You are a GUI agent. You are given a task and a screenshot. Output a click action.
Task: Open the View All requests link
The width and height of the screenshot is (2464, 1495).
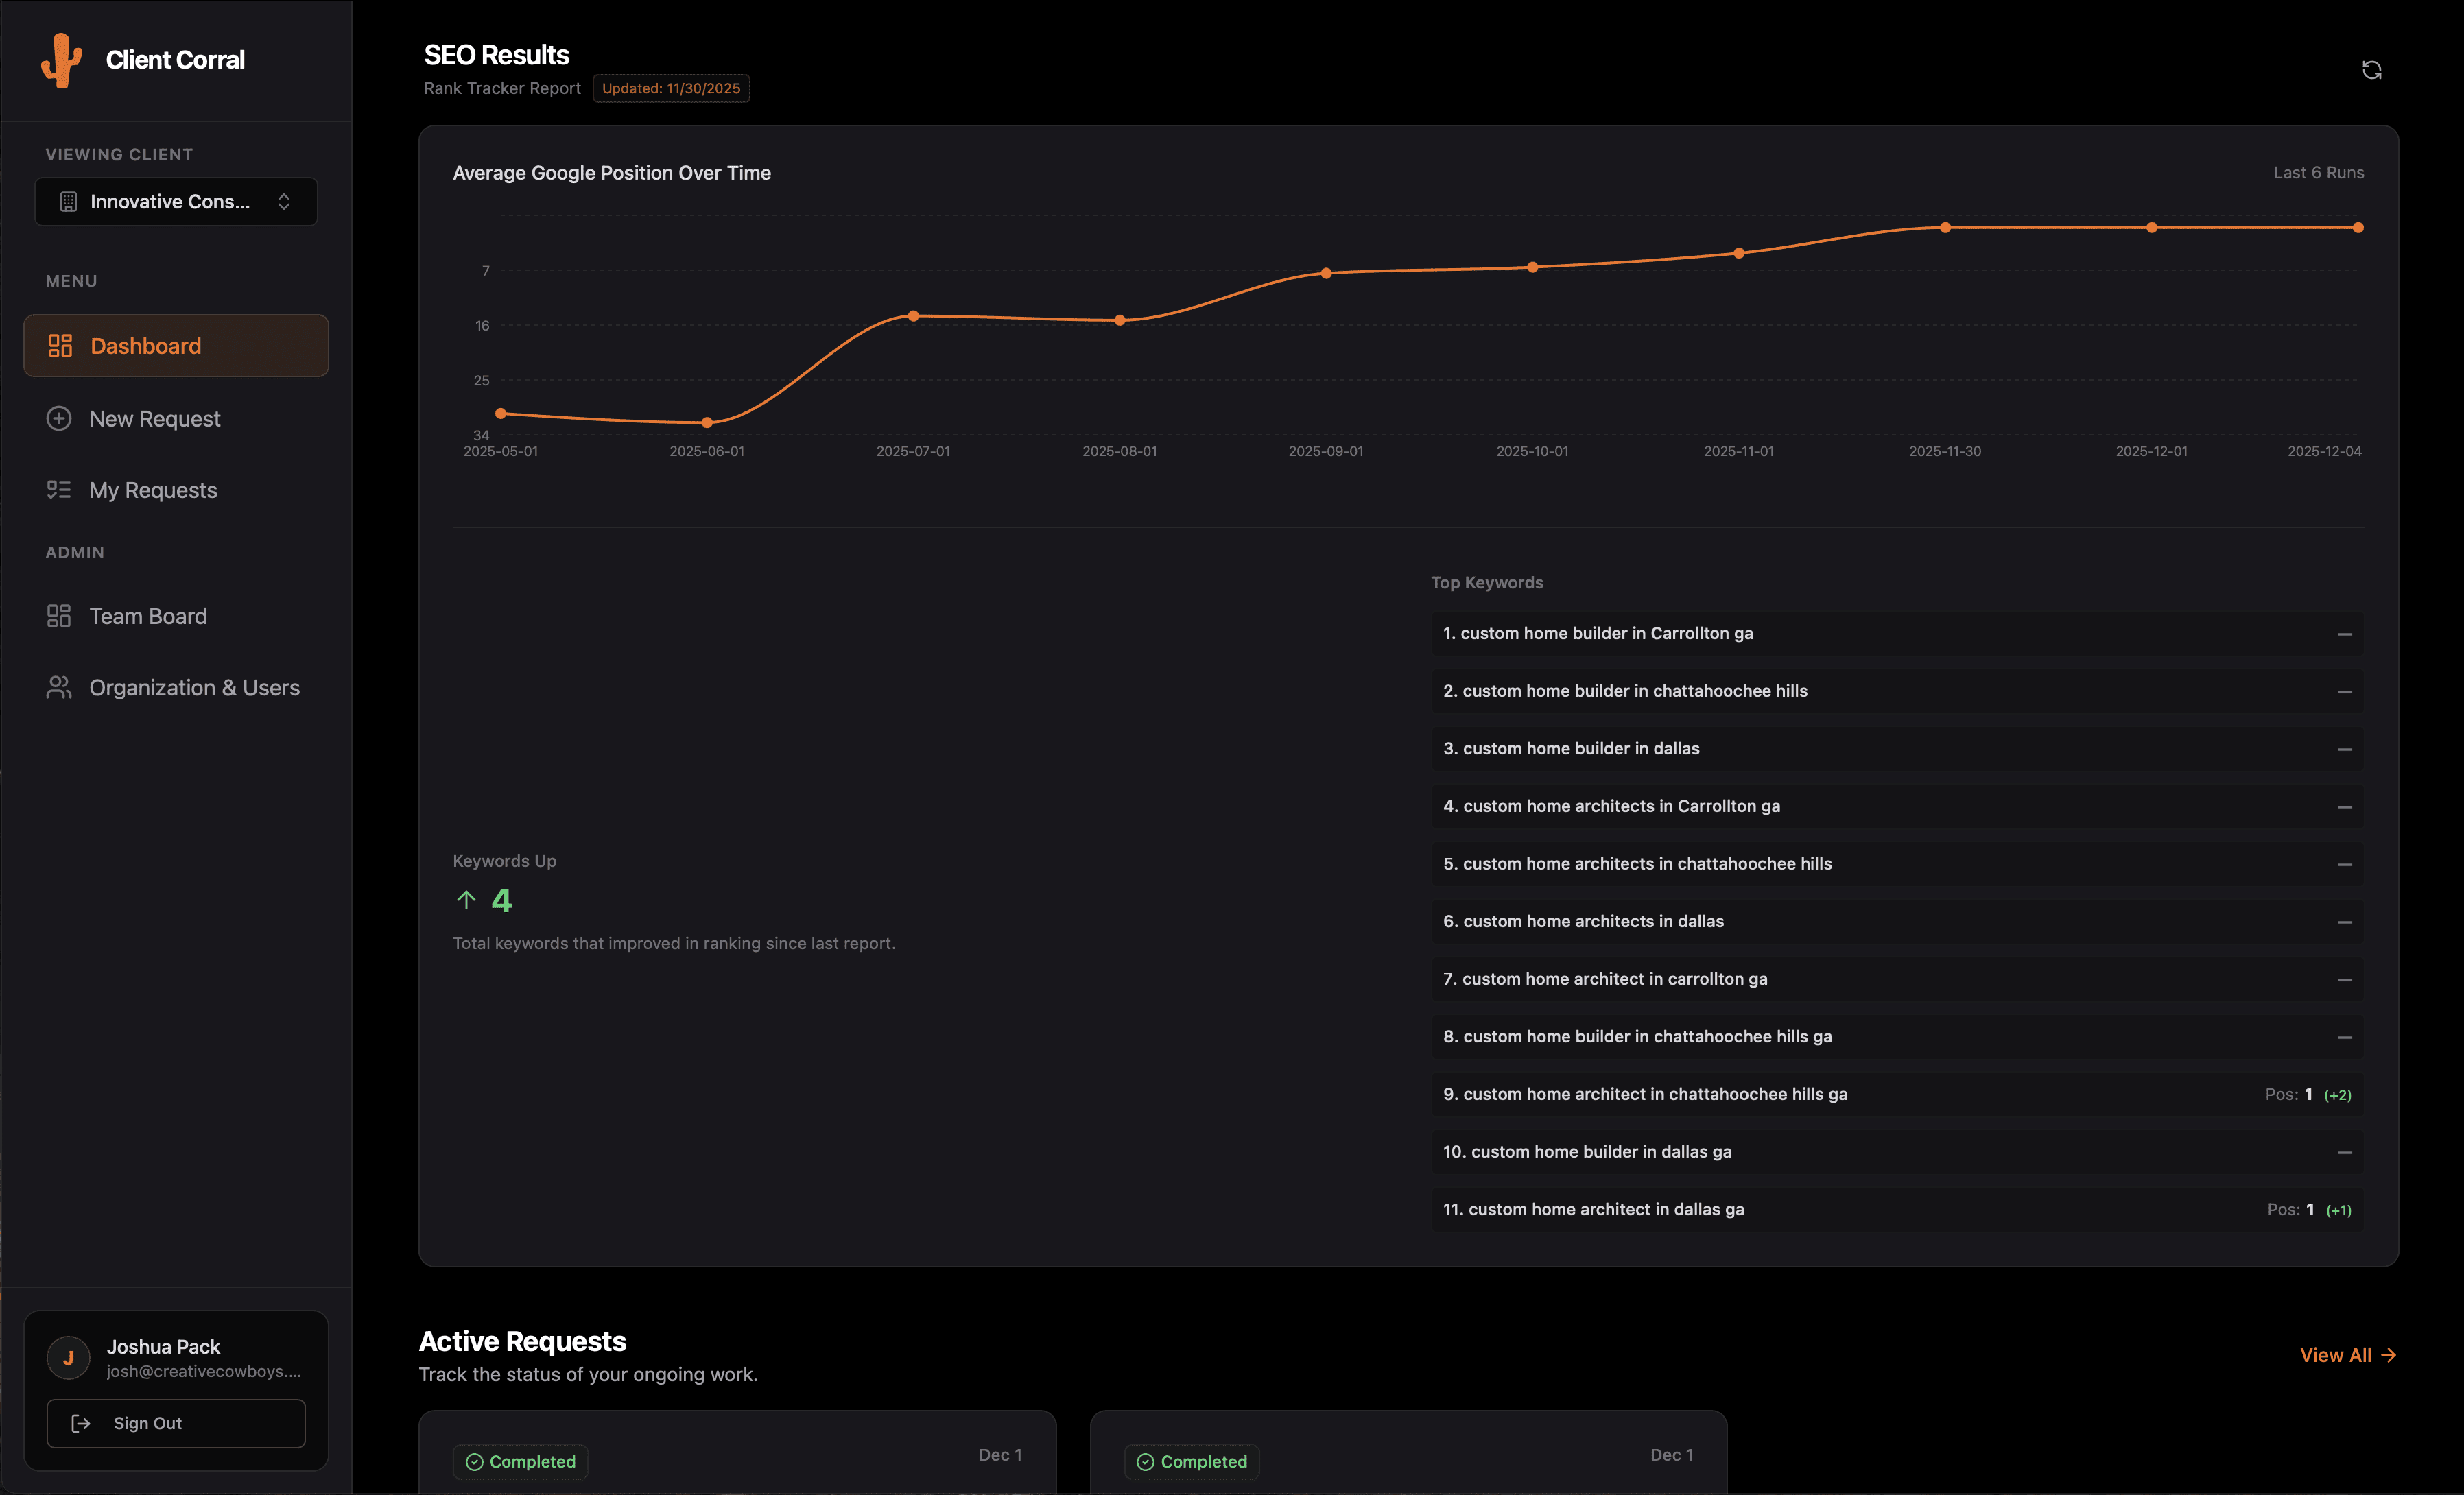tap(2347, 1355)
